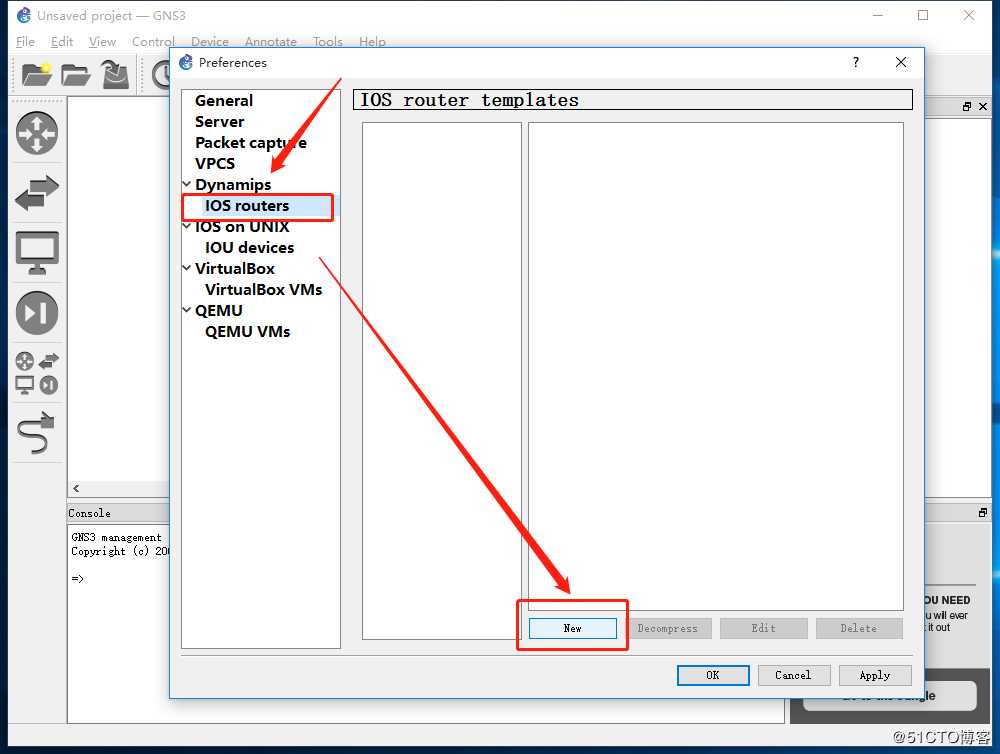This screenshot has width=1000, height=754.
Task: Click New to add IOS router template
Action: 573,628
